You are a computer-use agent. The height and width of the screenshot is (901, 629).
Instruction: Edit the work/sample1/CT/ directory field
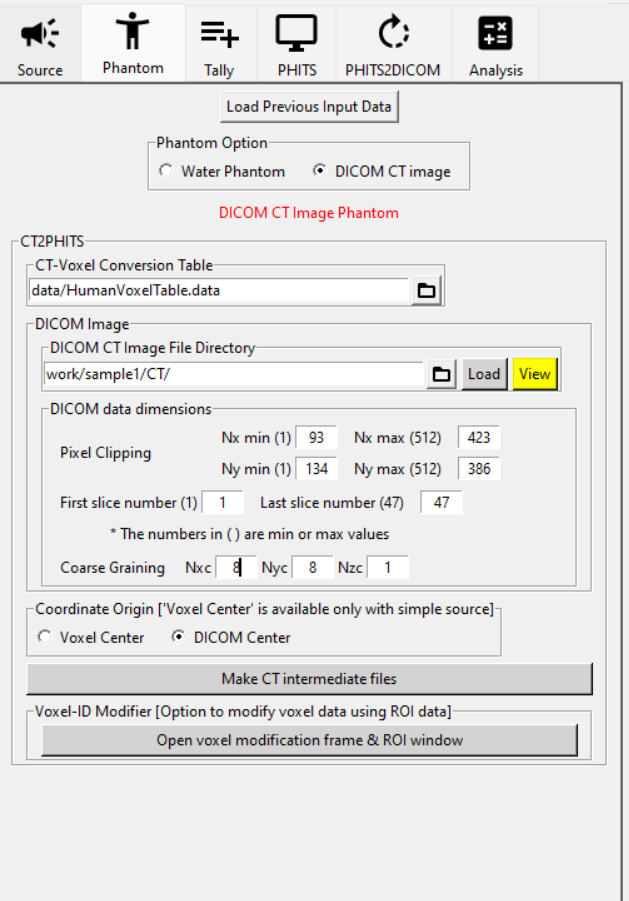(x=233, y=375)
